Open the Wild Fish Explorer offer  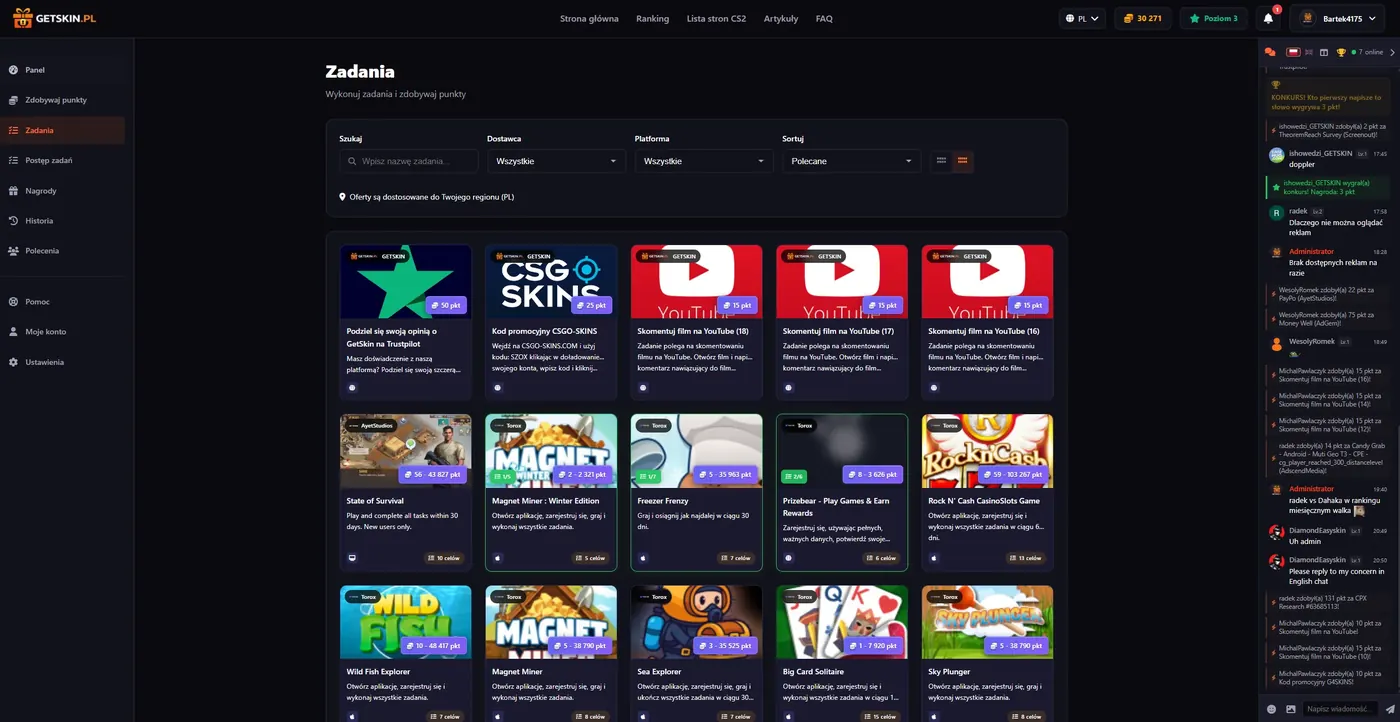pos(406,654)
